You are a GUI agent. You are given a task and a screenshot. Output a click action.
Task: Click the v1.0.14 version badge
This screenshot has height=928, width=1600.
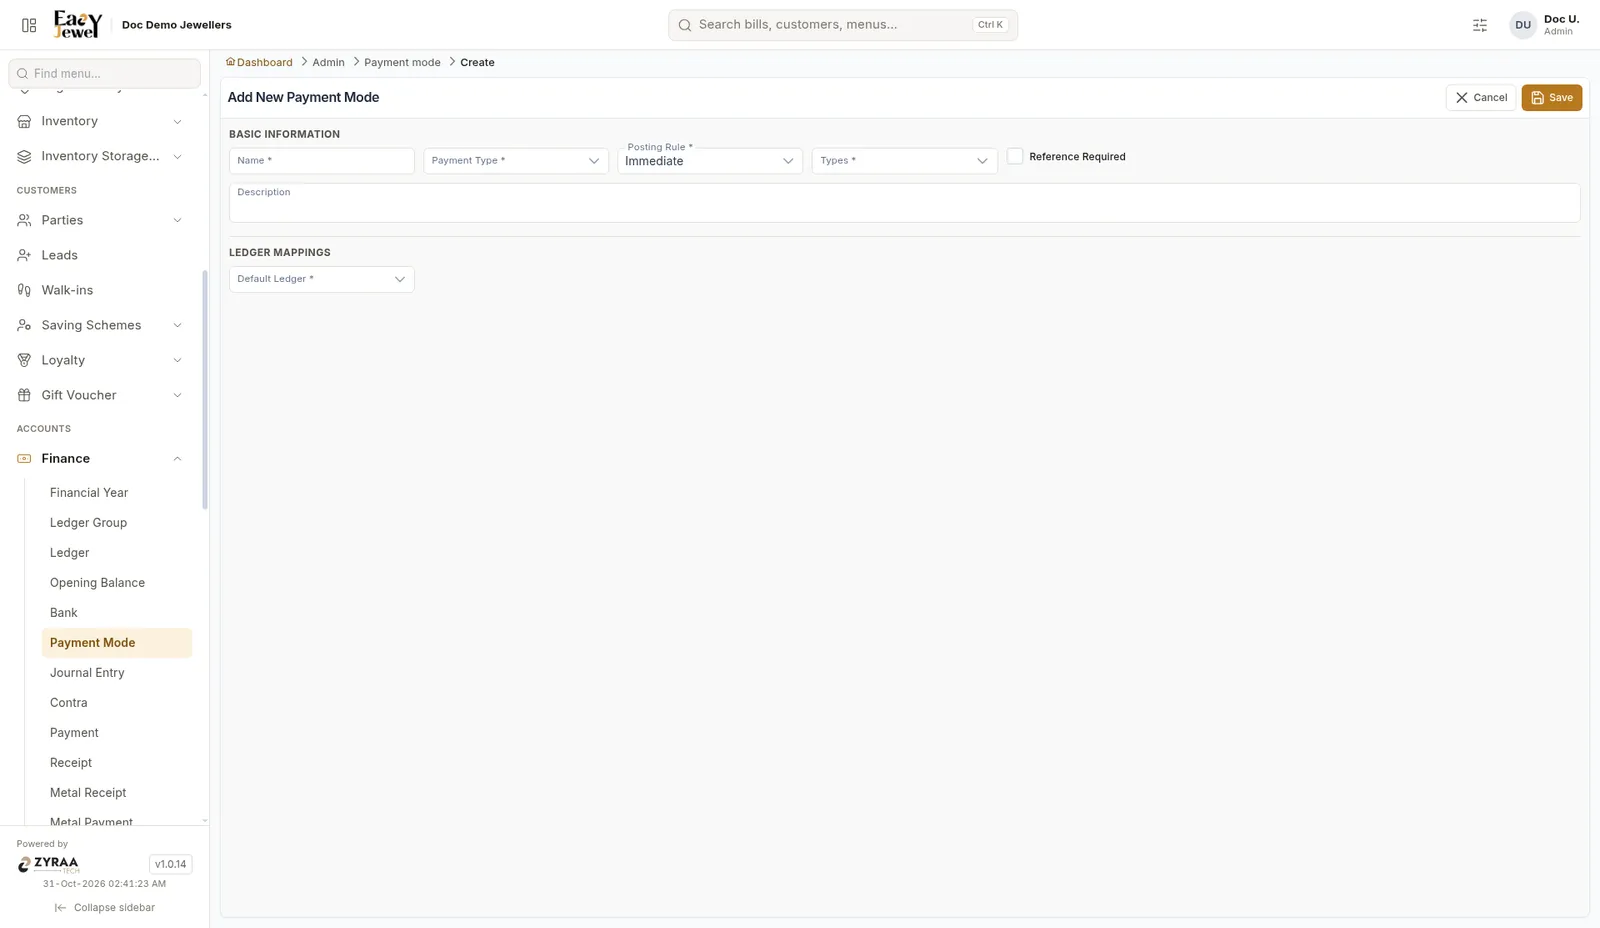click(171, 864)
